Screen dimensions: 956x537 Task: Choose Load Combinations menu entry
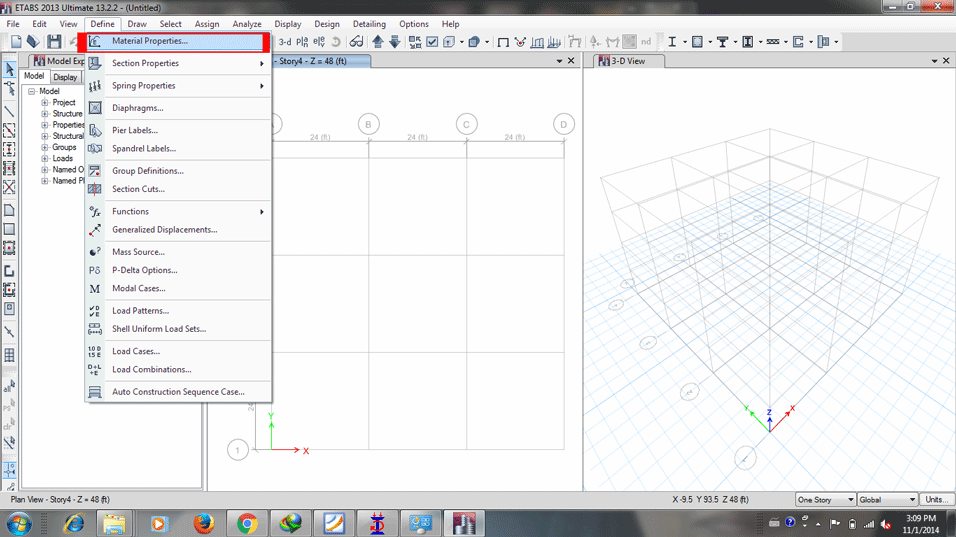pos(177,369)
